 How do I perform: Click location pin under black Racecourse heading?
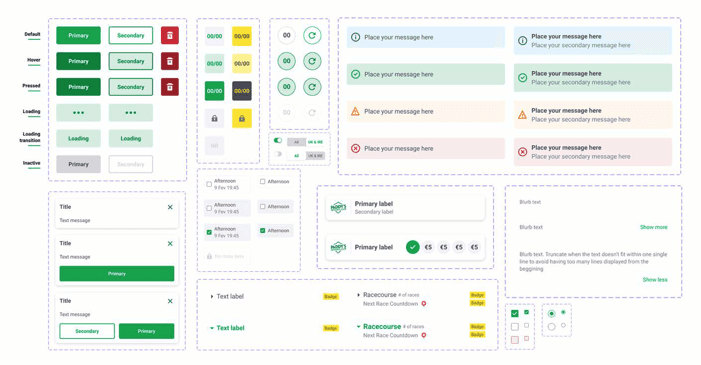click(424, 304)
